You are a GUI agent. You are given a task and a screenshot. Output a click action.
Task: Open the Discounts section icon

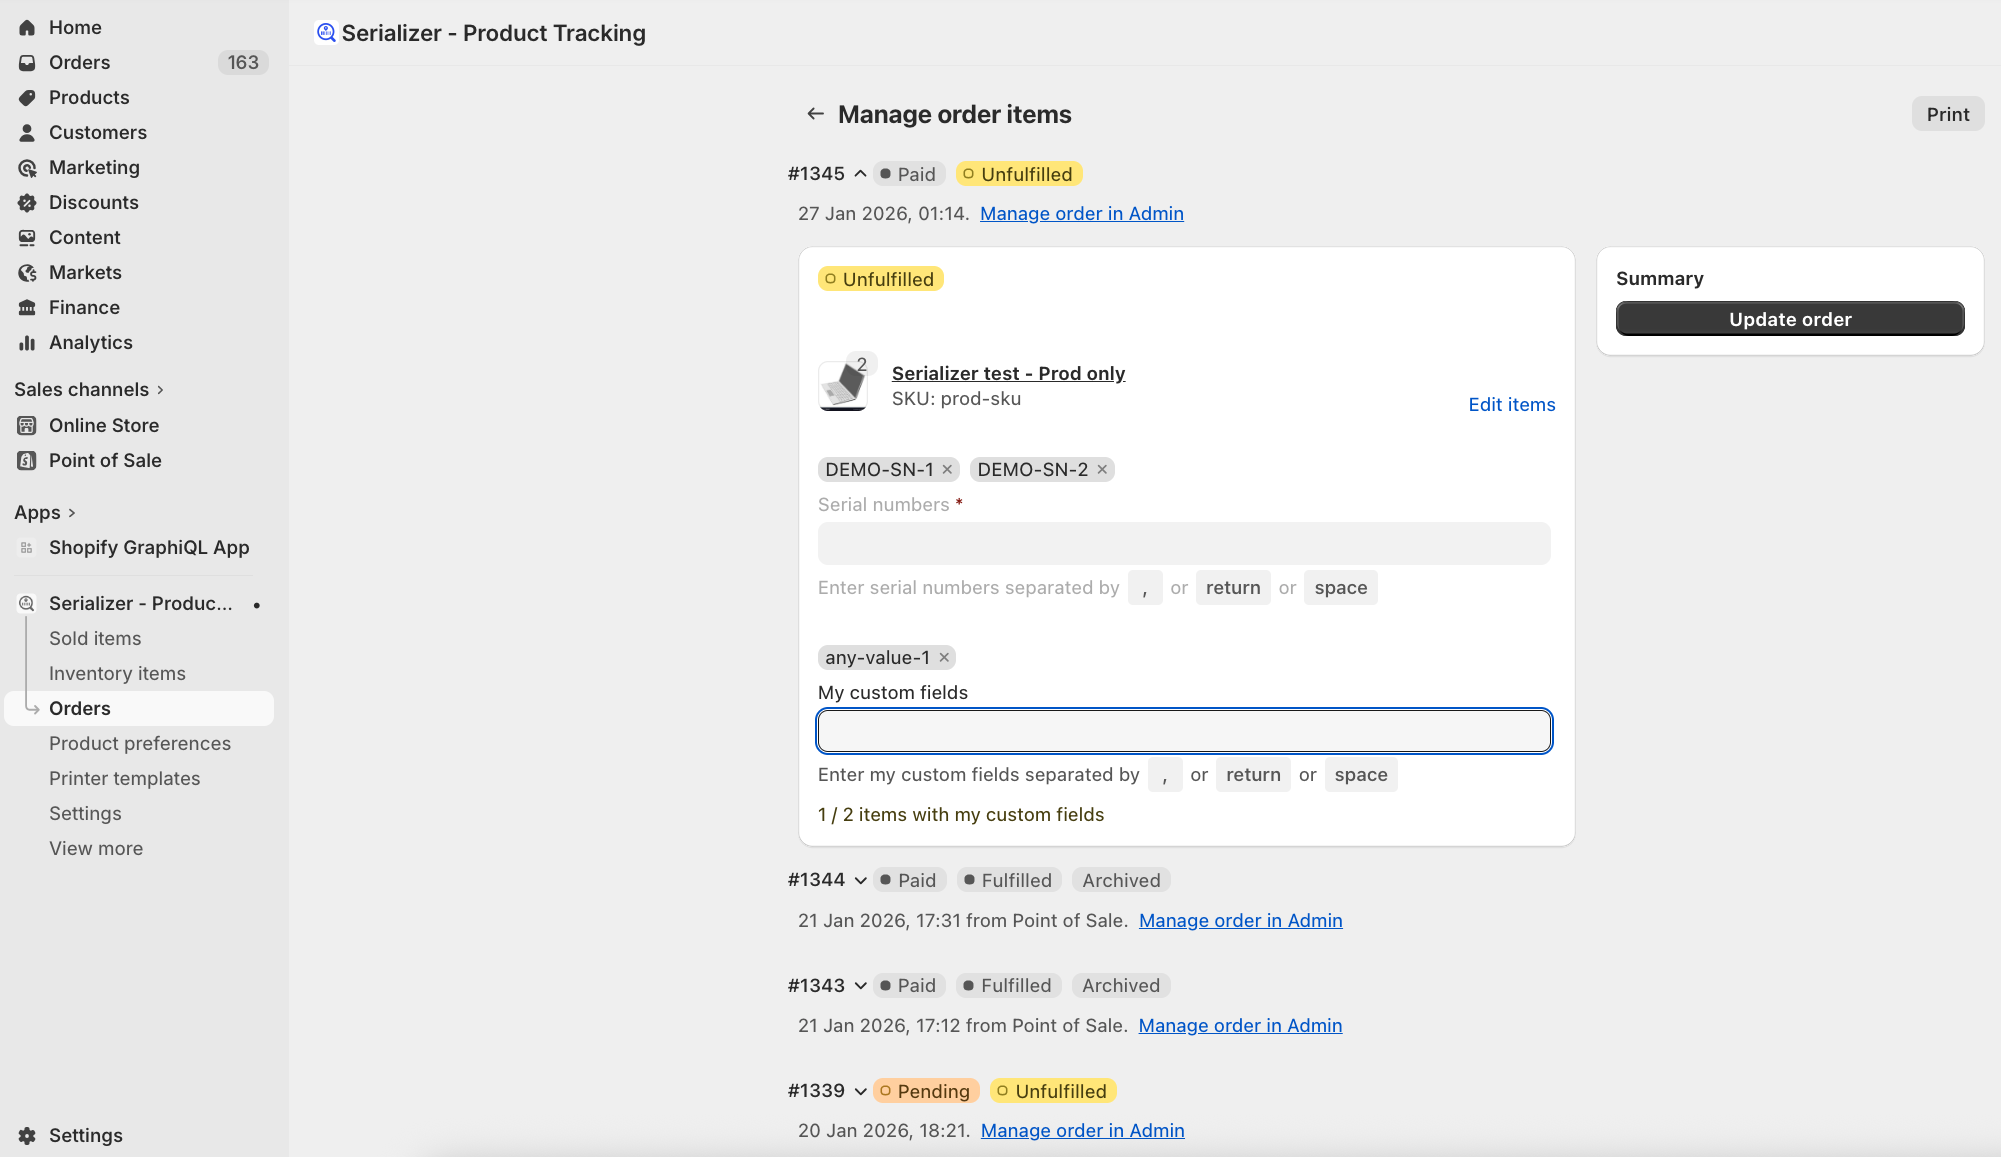coord(27,203)
